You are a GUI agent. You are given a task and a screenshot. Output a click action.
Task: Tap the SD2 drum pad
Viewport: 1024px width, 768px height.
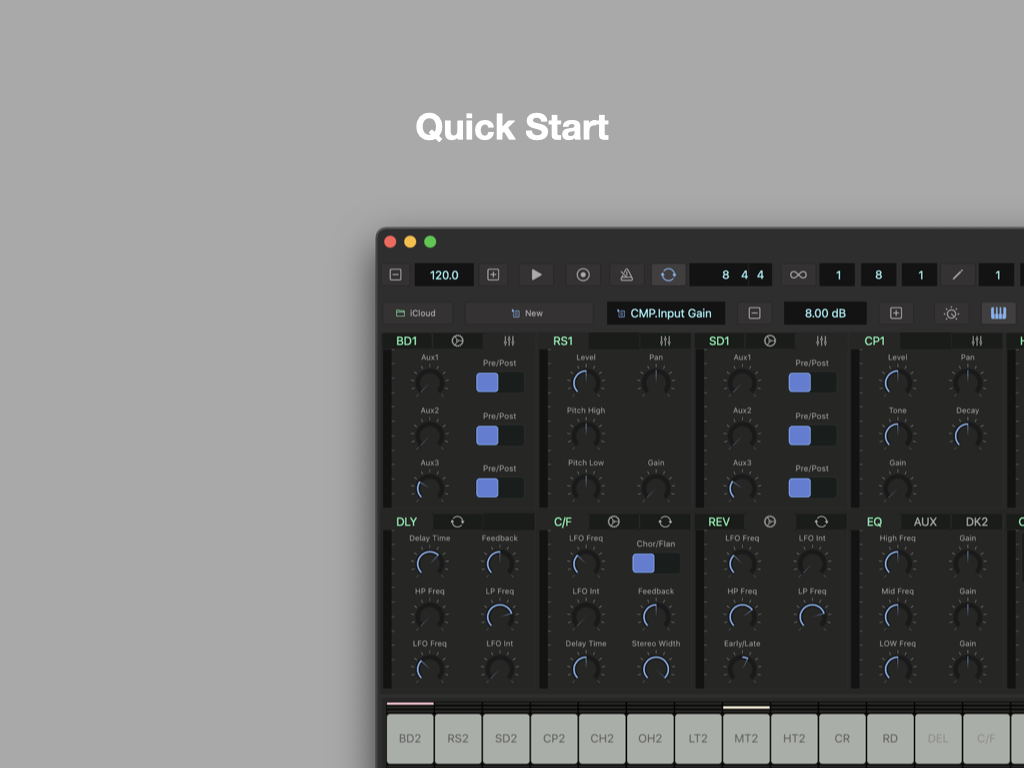click(506, 739)
